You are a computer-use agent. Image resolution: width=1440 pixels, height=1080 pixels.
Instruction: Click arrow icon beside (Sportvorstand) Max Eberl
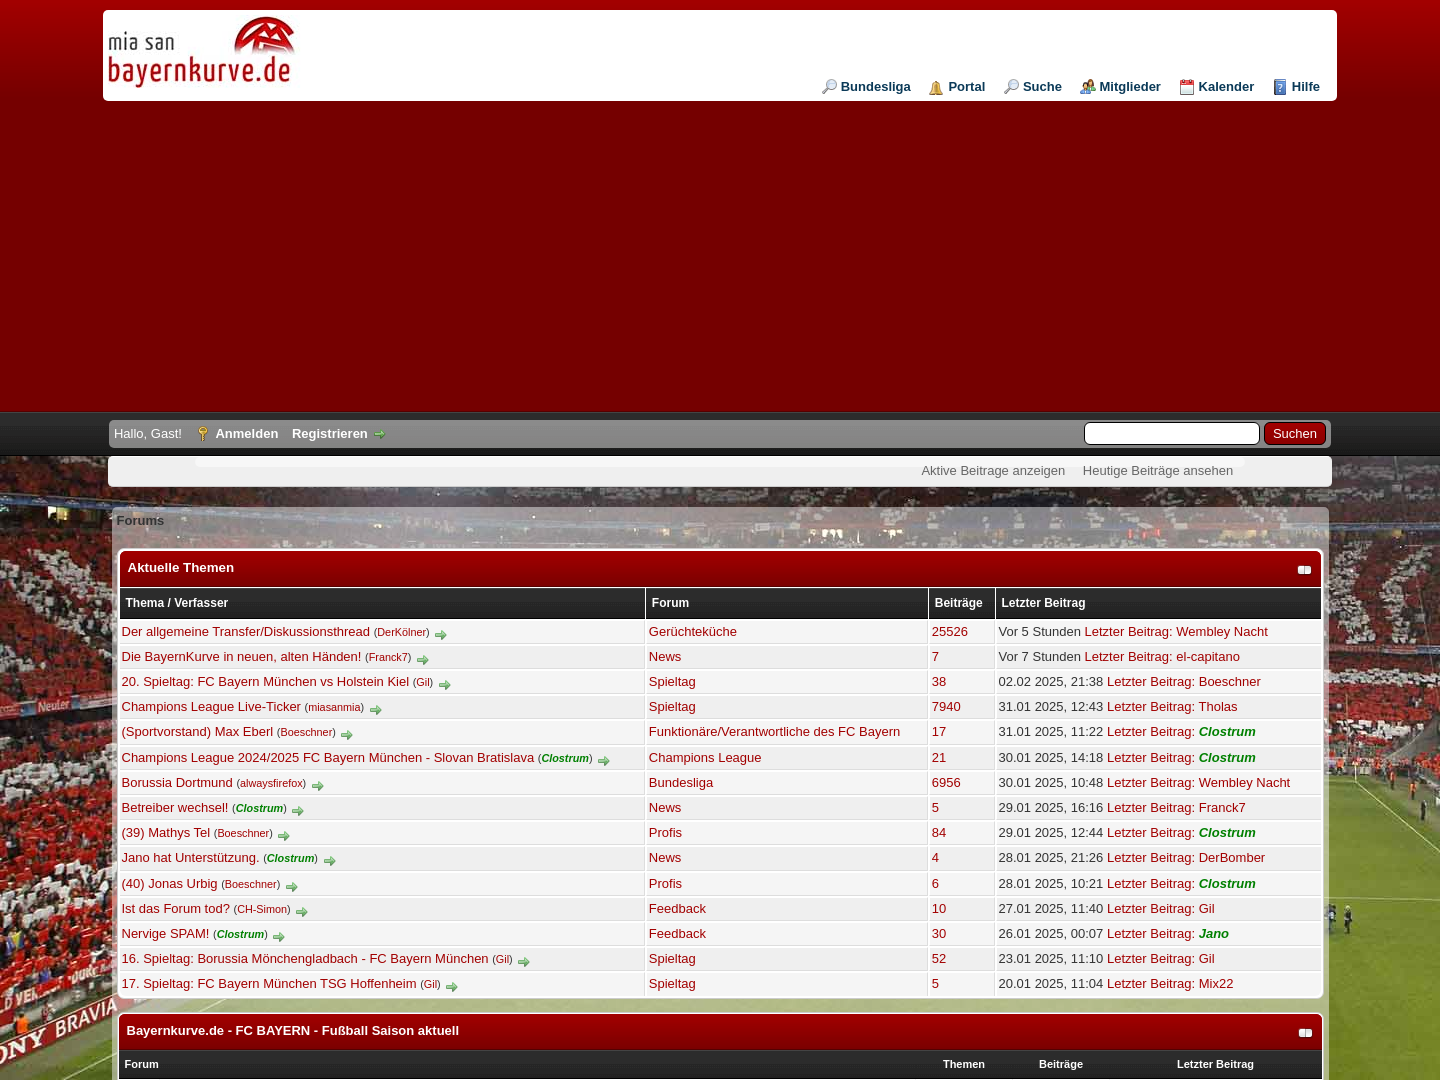click(x=346, y=735)
